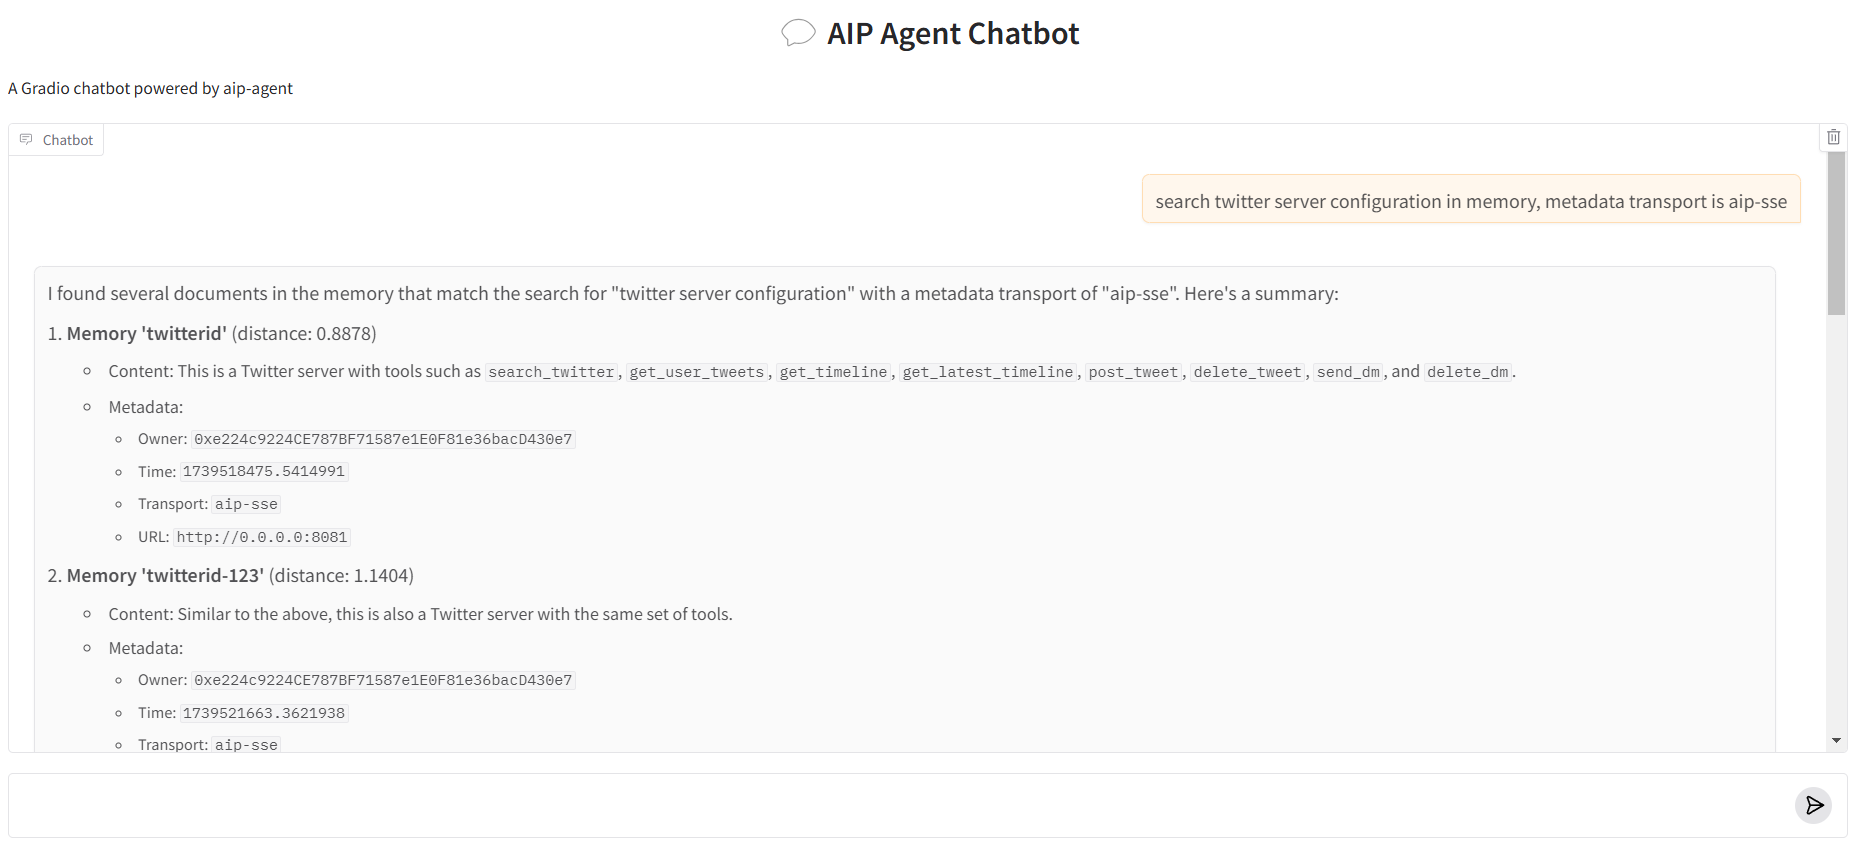Clear the chat with the trash icon
1862x859 pixels.
(1833, 137)
